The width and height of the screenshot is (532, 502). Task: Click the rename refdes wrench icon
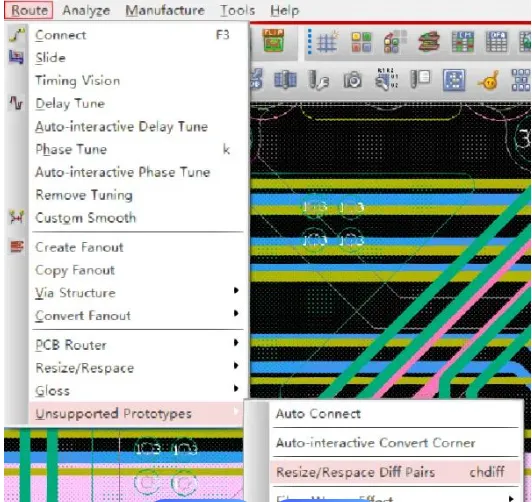click(x=387, y=80)
